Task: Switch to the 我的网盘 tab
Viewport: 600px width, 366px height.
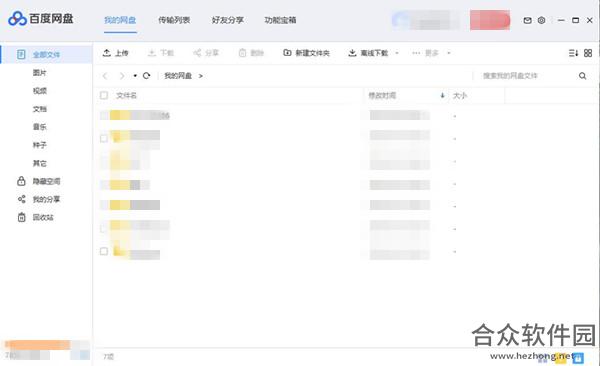Action: (120, 20)
